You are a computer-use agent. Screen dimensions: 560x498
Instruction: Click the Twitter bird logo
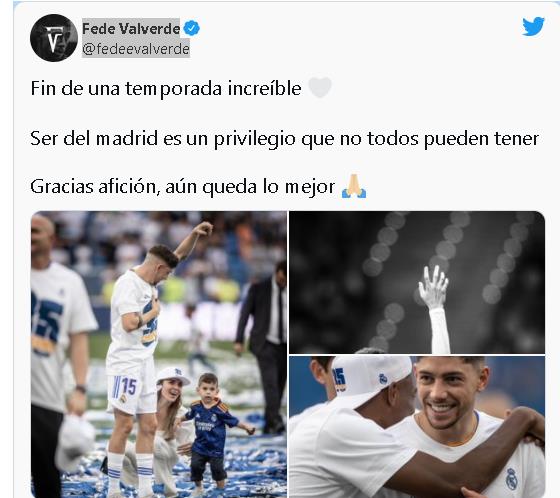533,26
